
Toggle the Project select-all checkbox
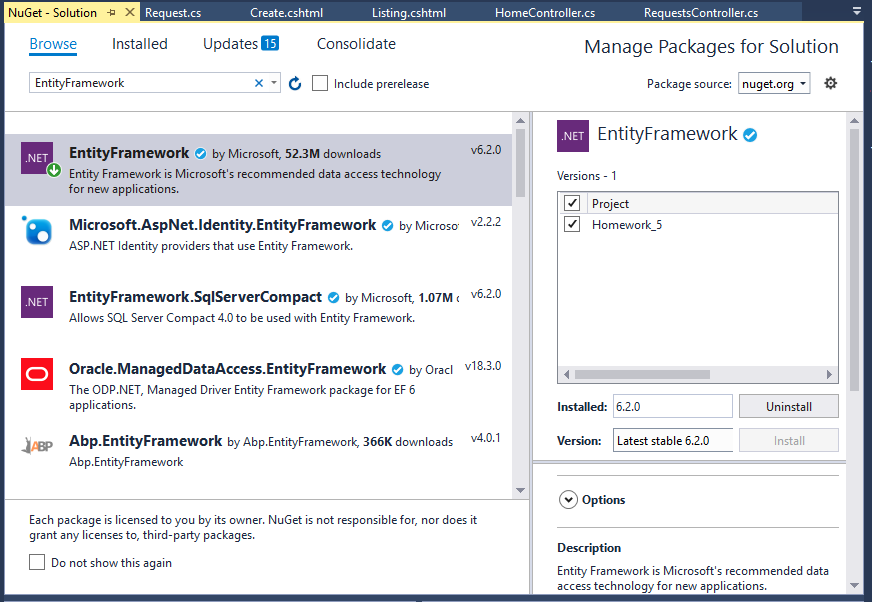572,203
